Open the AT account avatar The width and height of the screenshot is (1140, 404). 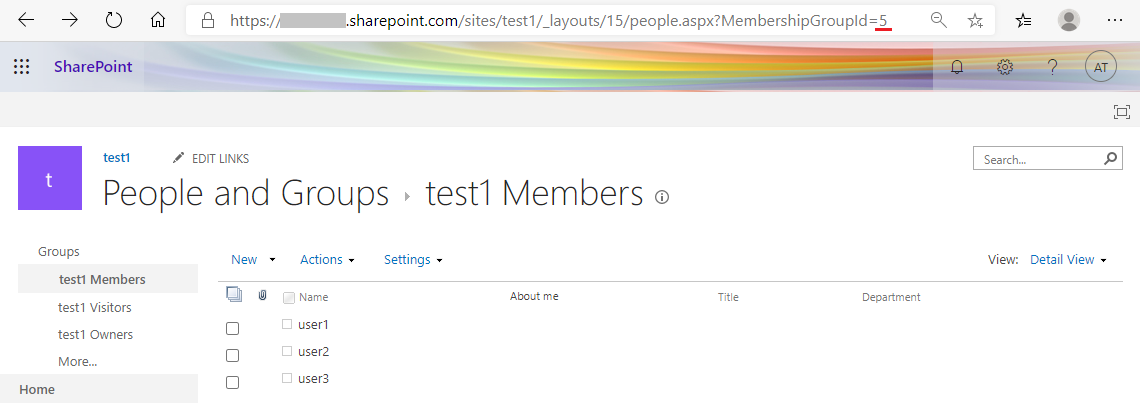tap(1101, 67)
